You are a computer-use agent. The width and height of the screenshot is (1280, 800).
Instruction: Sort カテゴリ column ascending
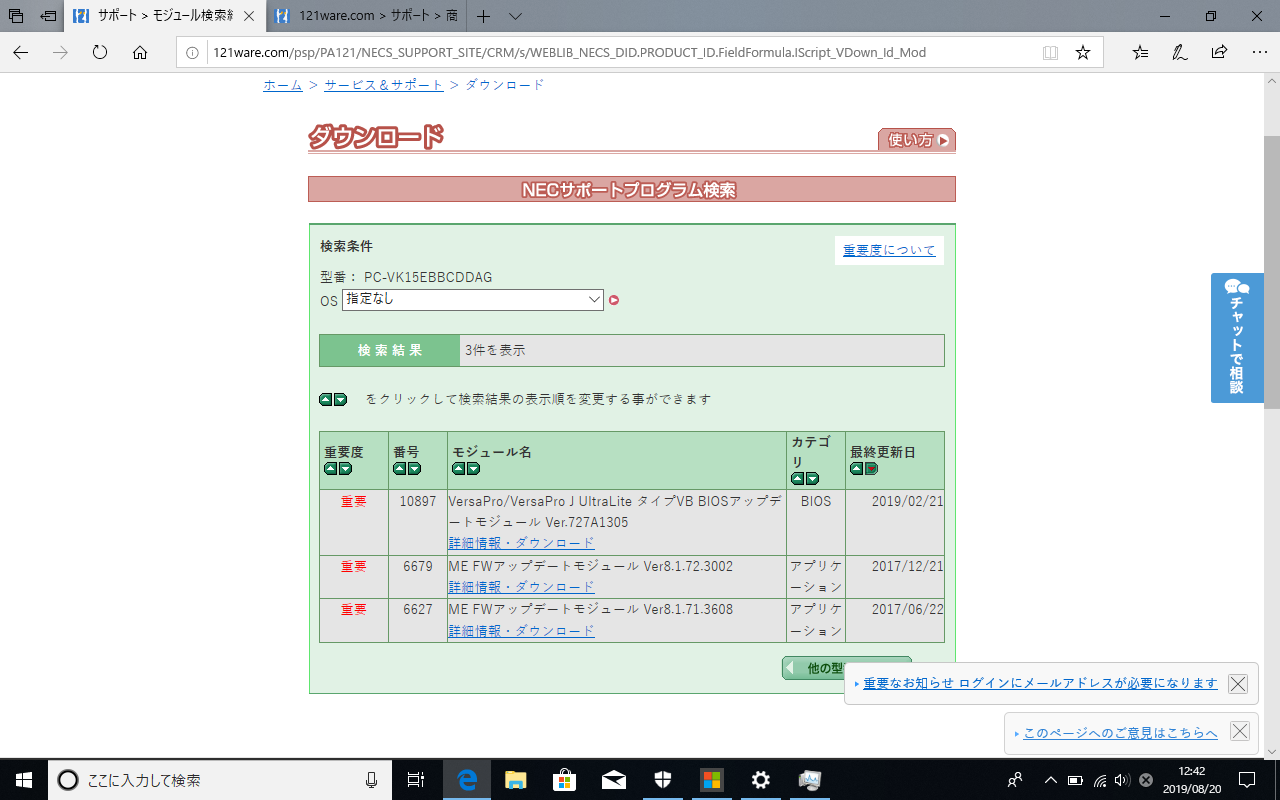click(797, 479)
